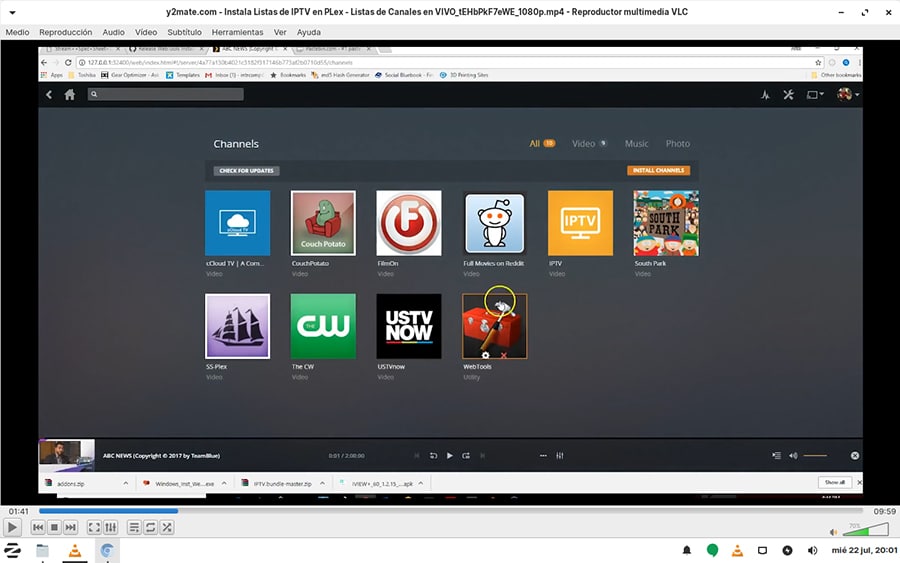
Task: Click VLC play button
Action: point(12,527)
